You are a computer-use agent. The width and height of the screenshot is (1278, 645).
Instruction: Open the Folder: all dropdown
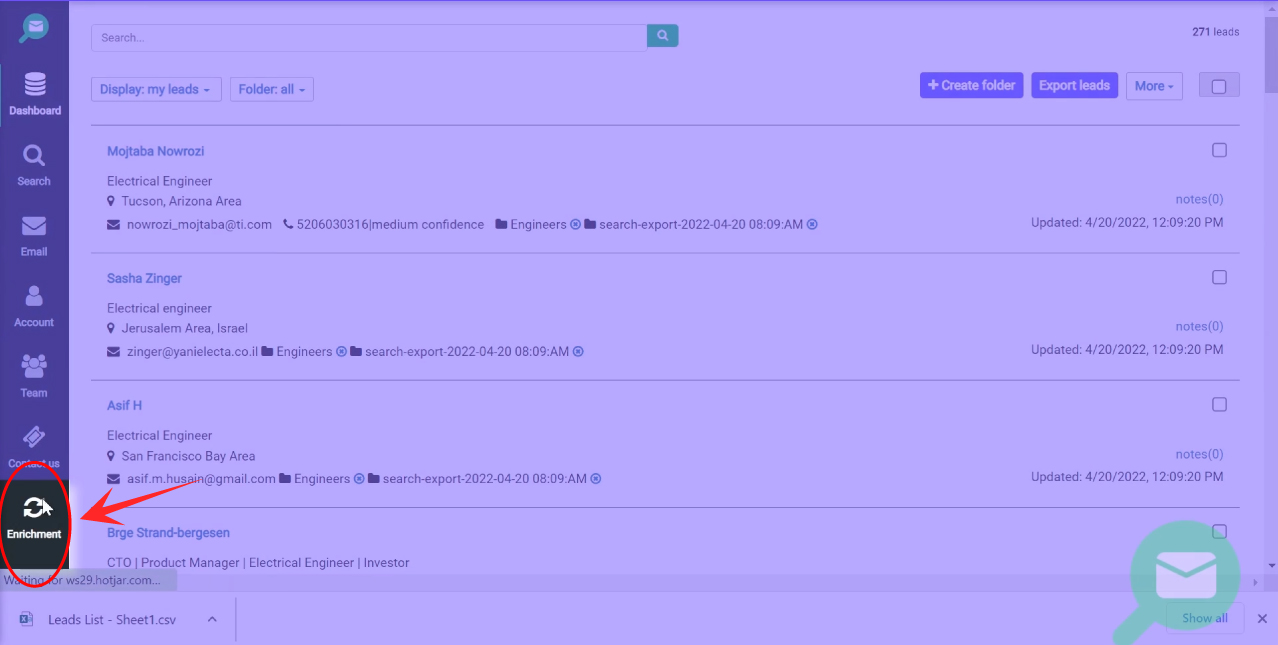[x=272, y=89]
